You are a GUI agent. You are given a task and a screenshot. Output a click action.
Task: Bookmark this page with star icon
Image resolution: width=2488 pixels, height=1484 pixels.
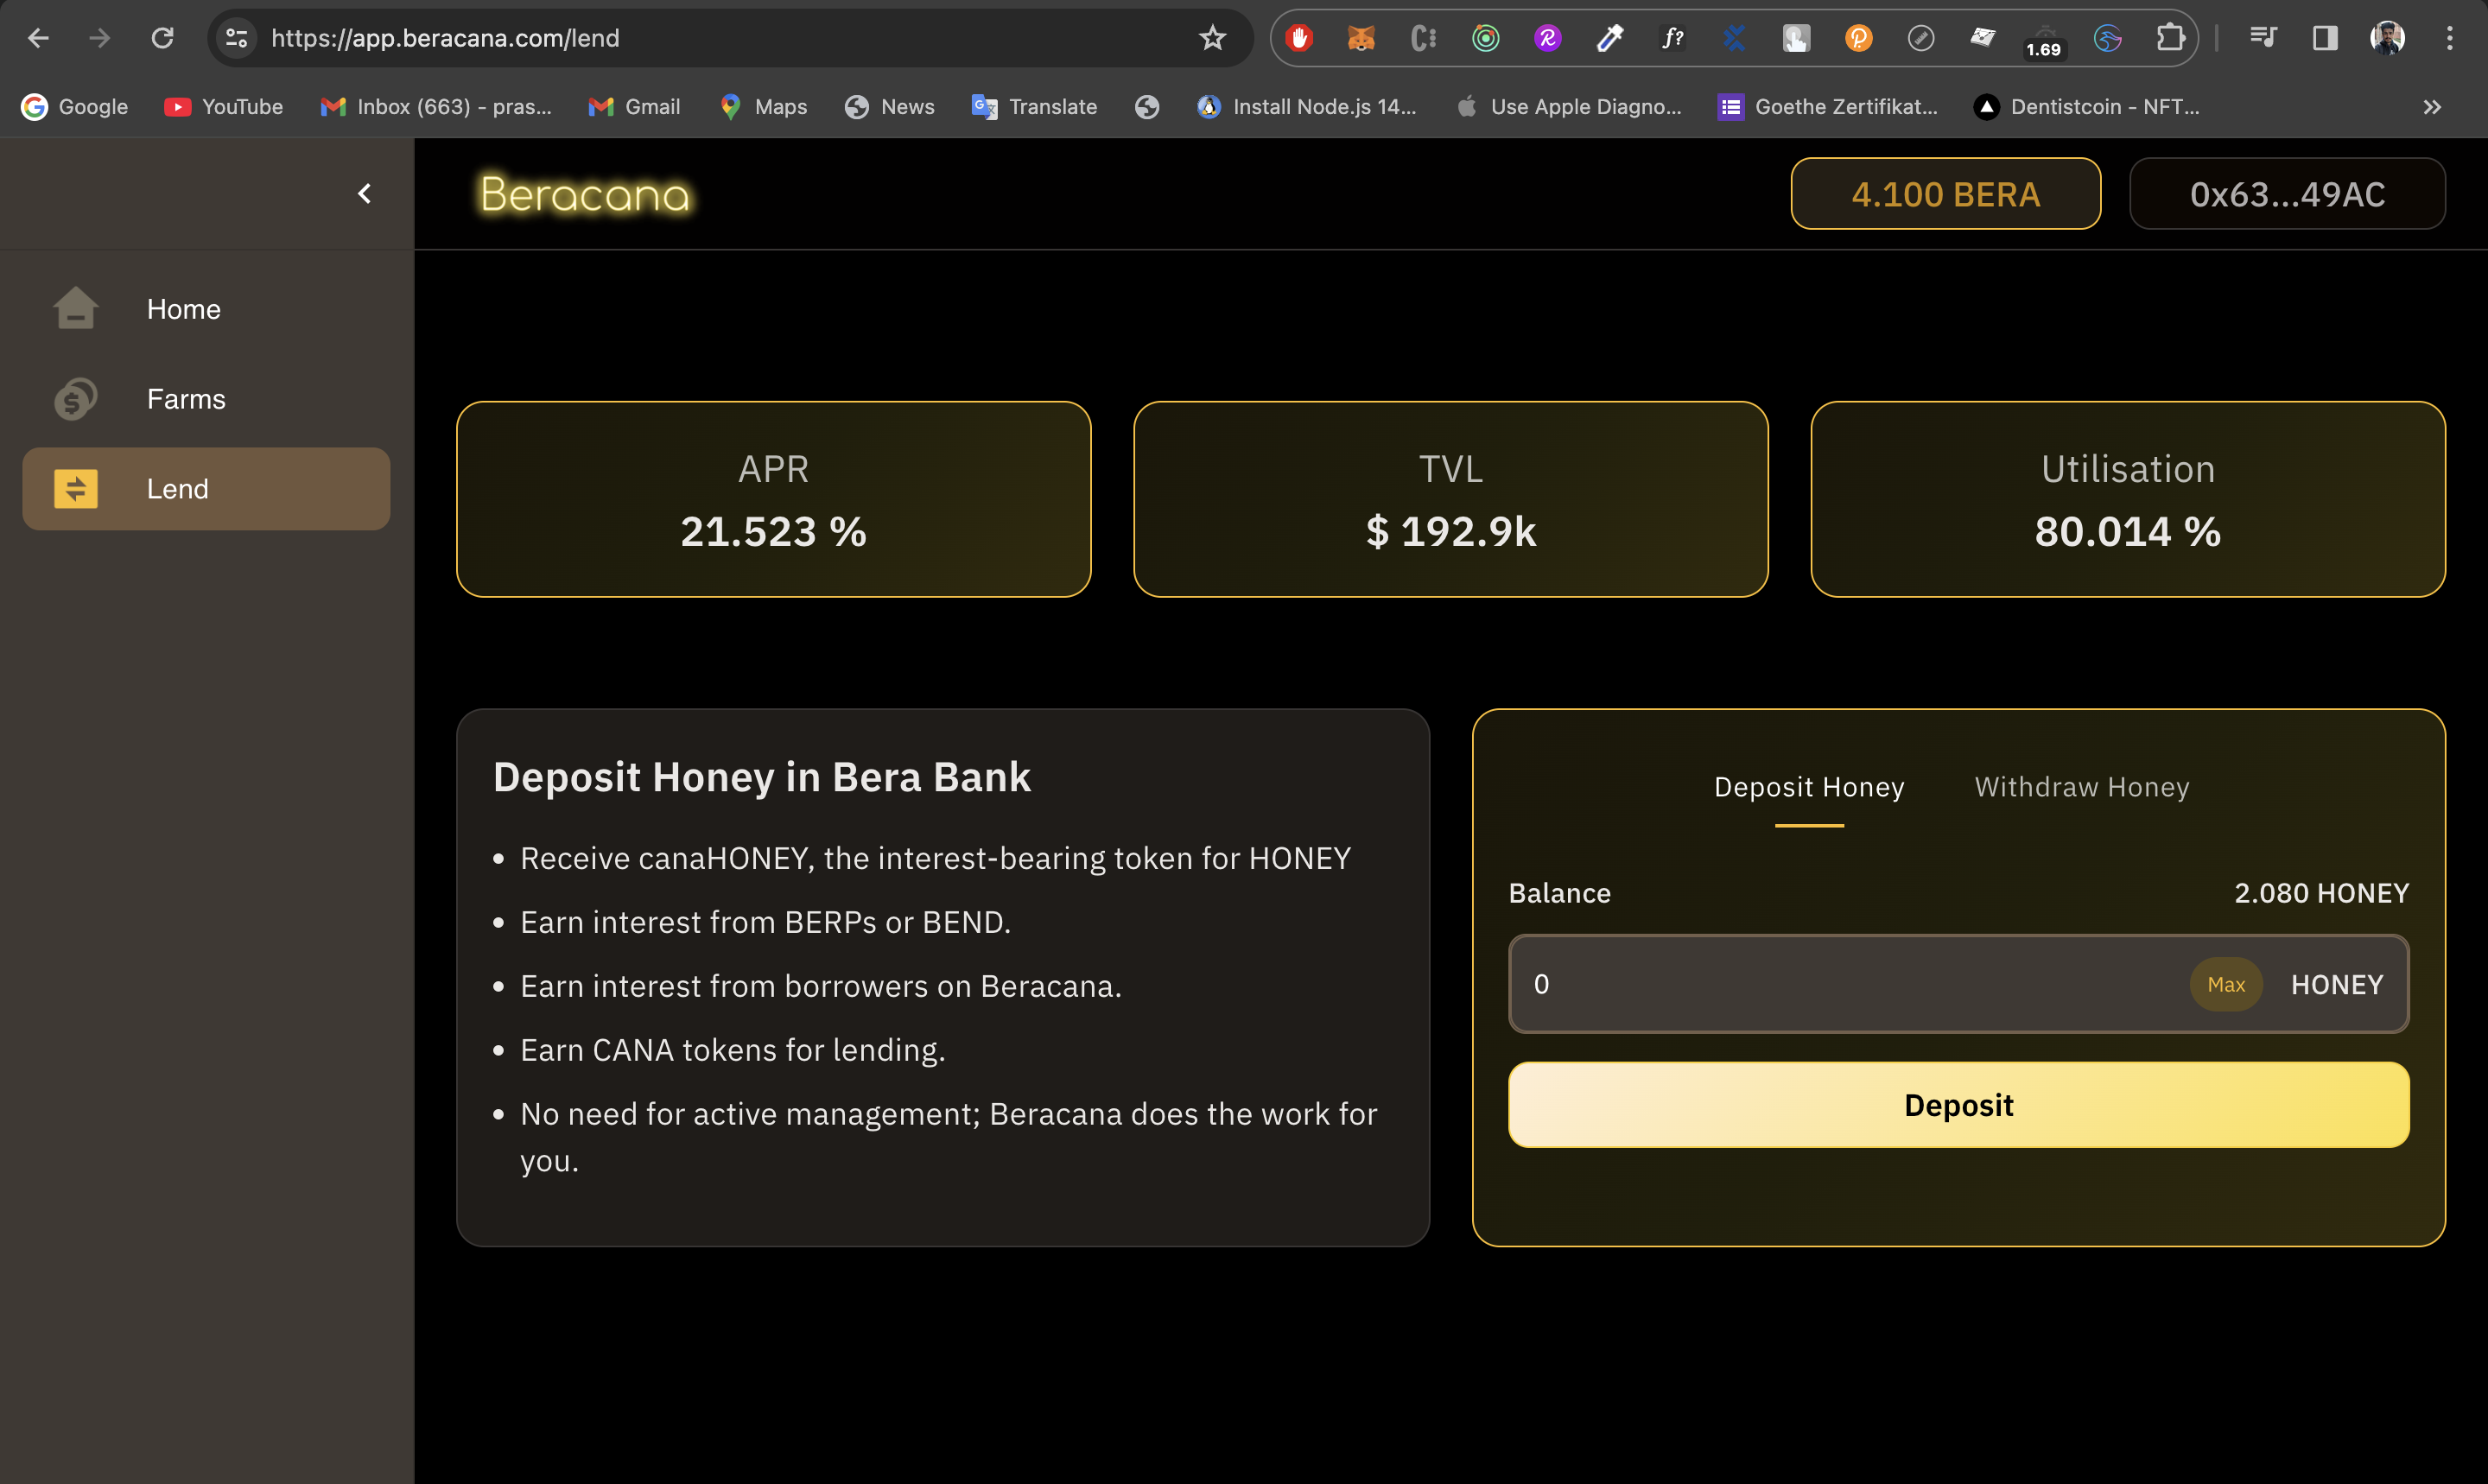pos(1212,38)
